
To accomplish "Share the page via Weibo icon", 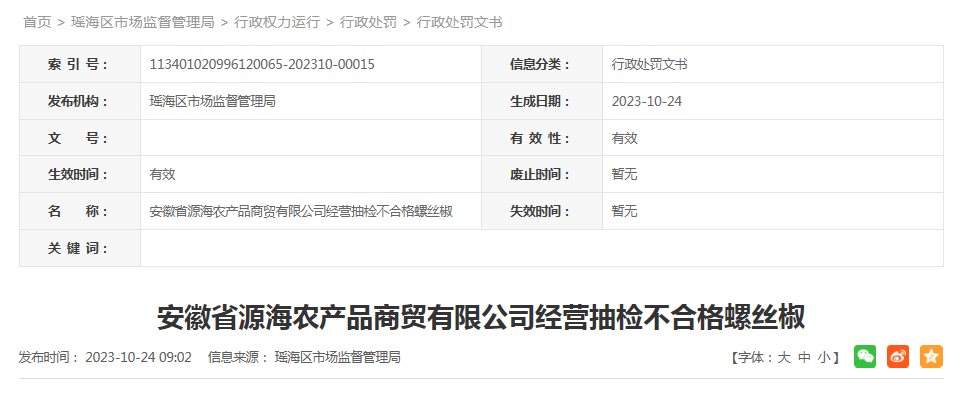I will [898, 357].
